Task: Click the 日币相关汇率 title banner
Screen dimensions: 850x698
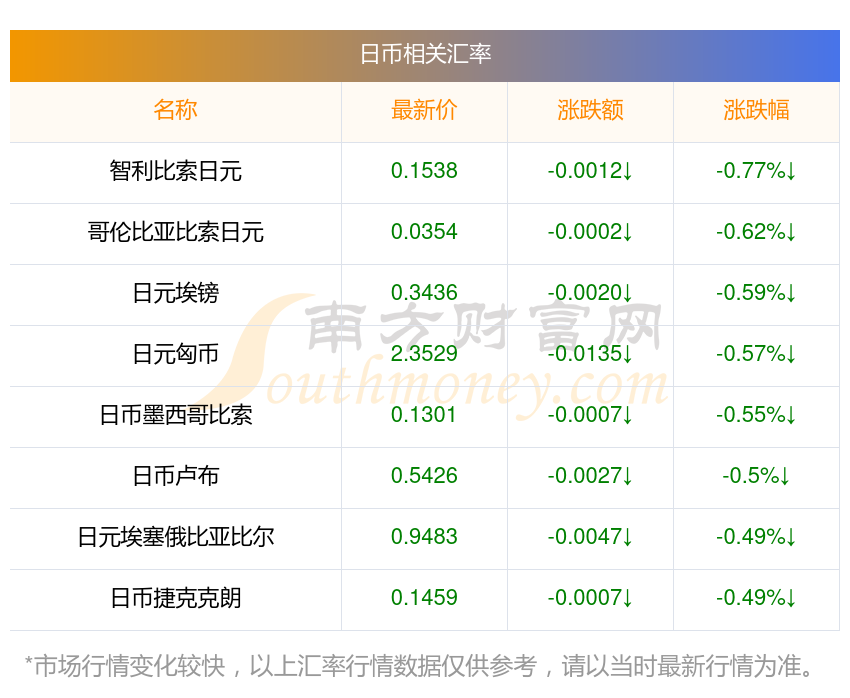Action: point(425,55)
